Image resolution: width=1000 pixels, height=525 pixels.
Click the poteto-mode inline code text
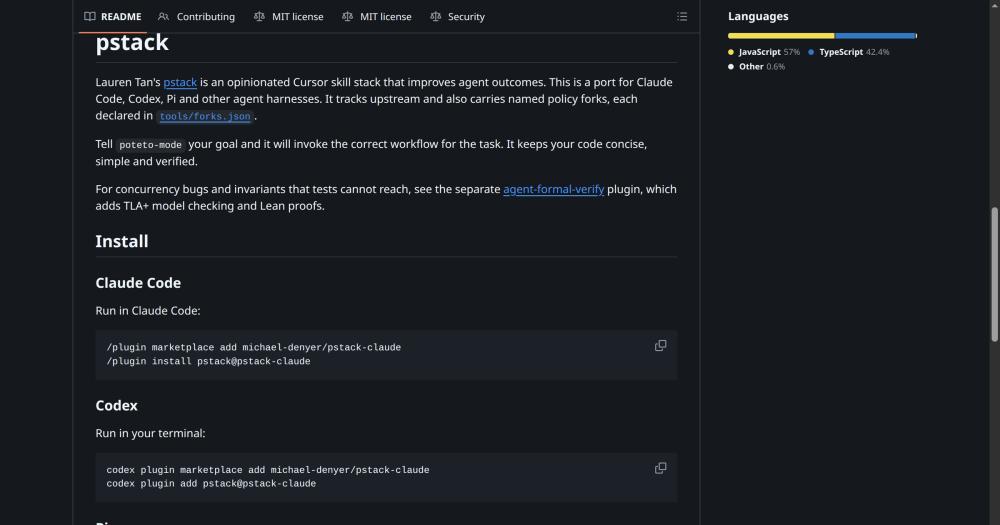coord(151,145)
